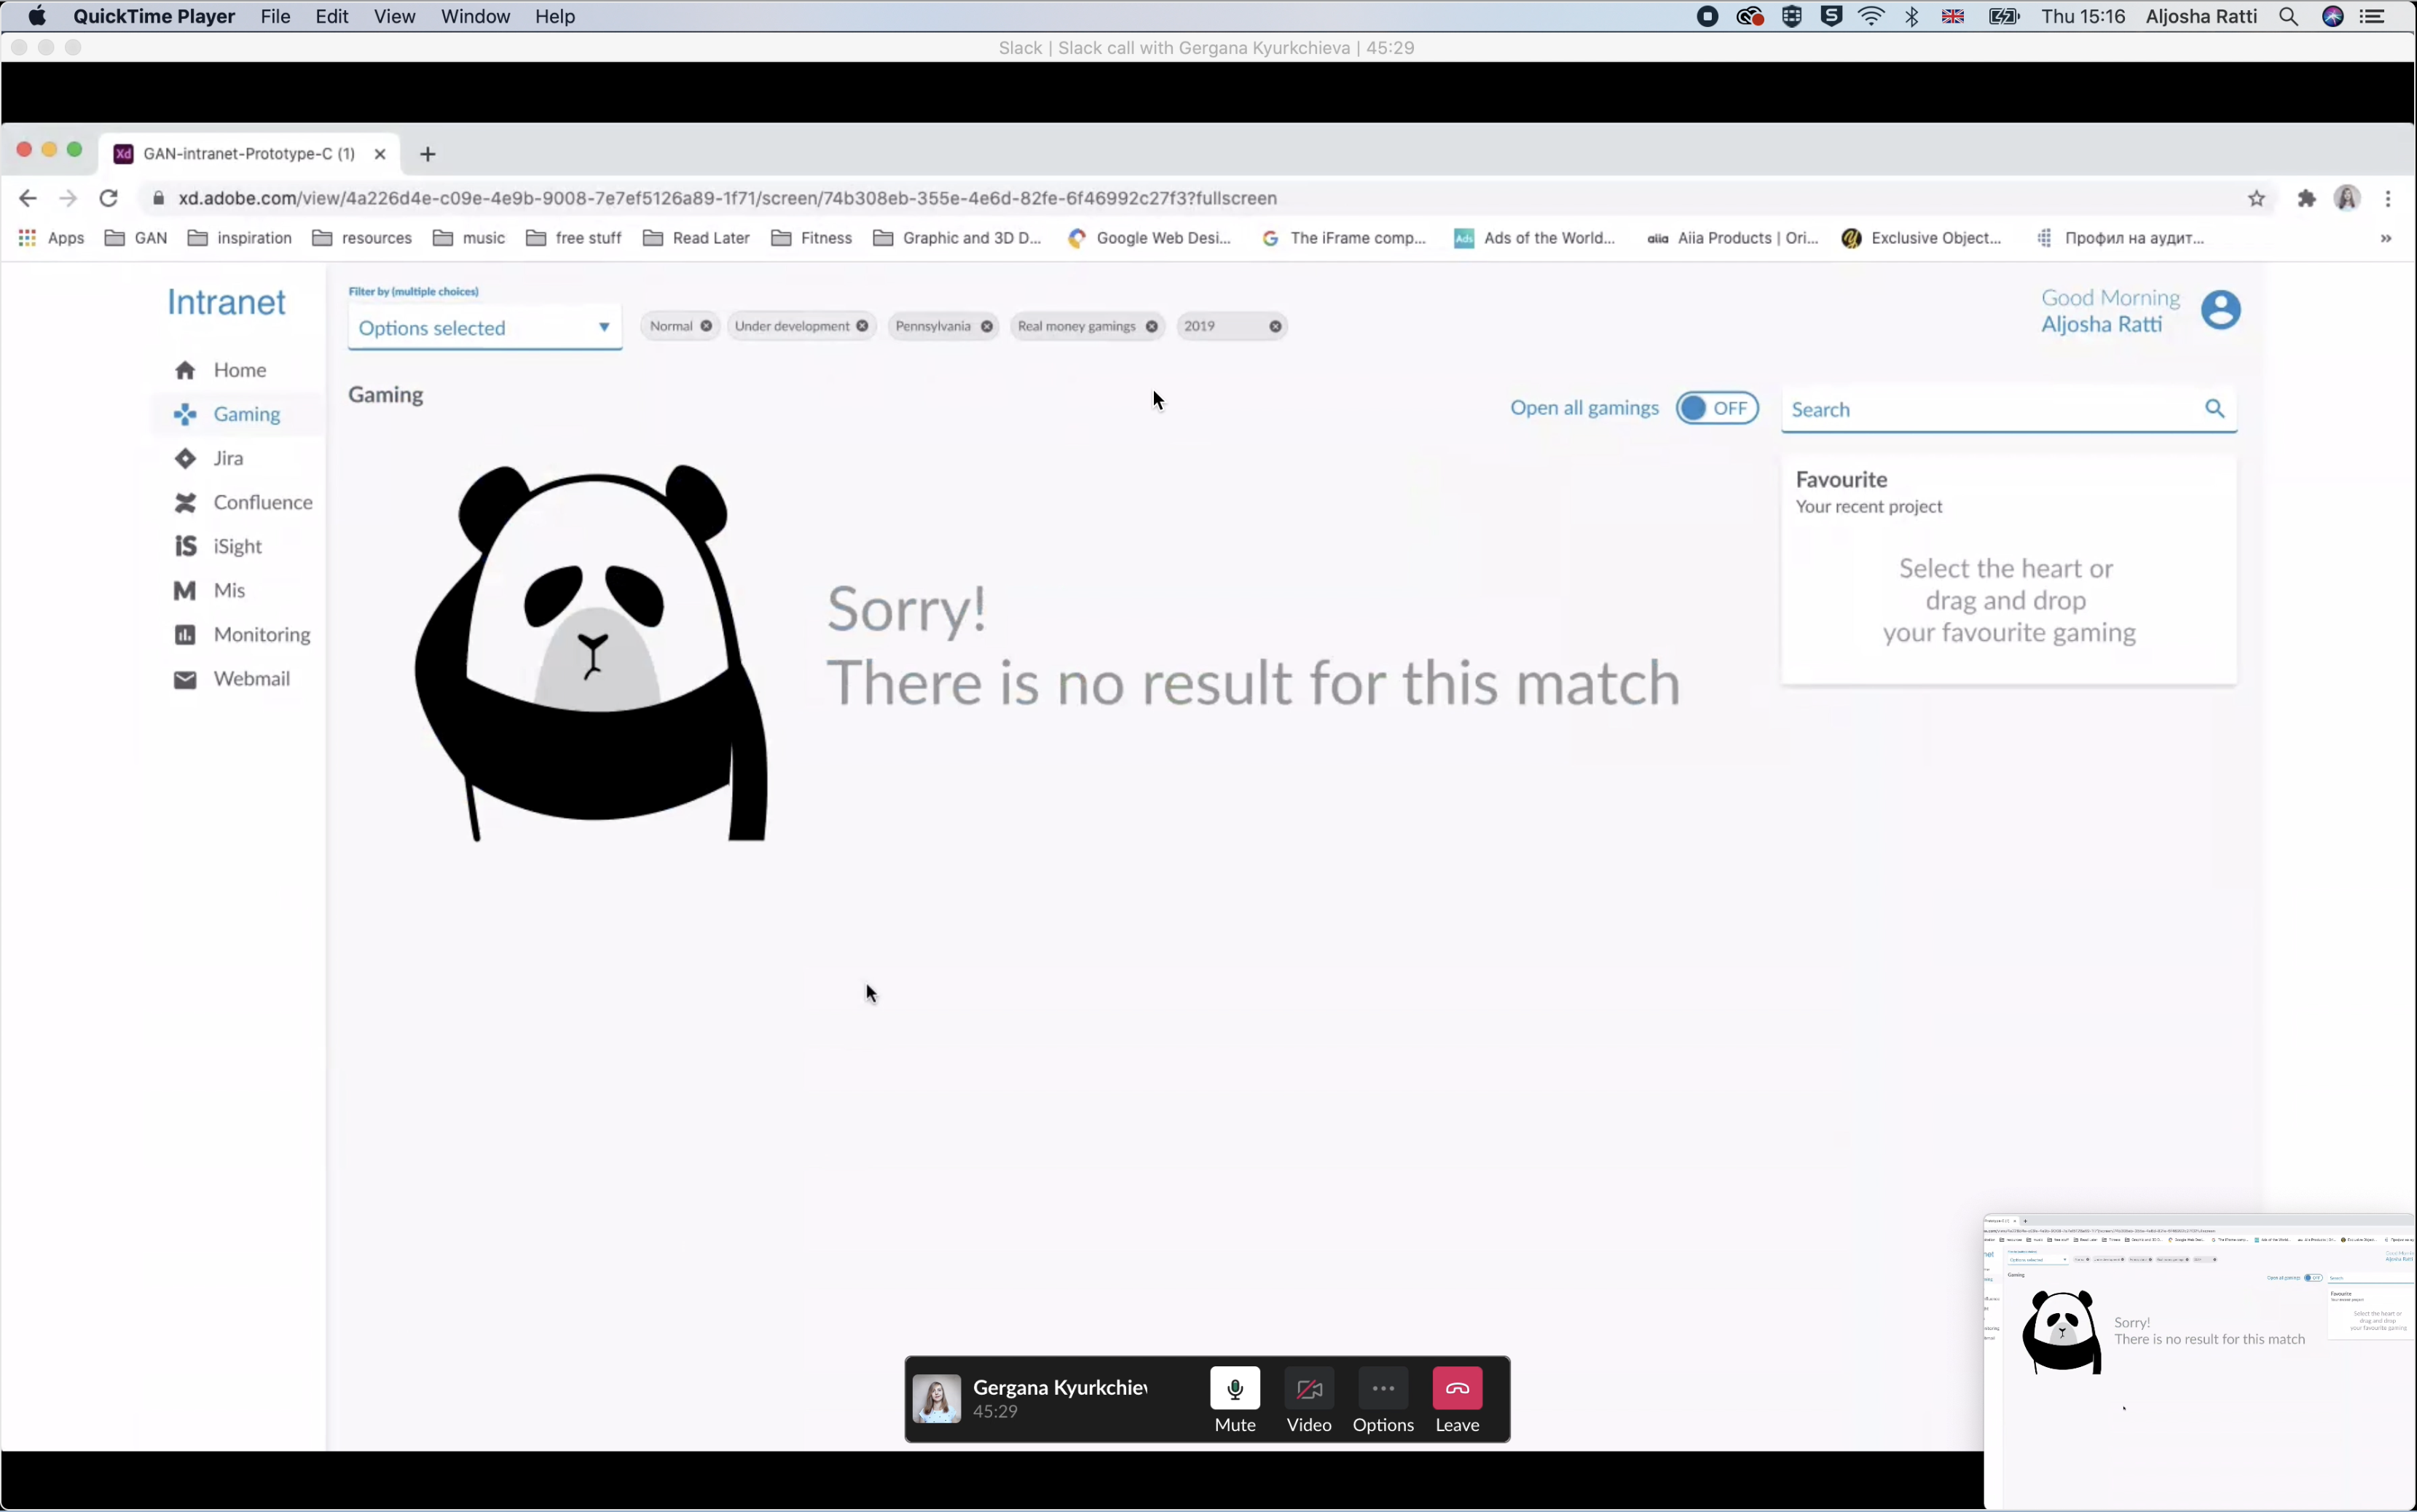2417x1512 pixels.
Task: Remove the Pennsylvania filter chip
Action: click(986, 326)
